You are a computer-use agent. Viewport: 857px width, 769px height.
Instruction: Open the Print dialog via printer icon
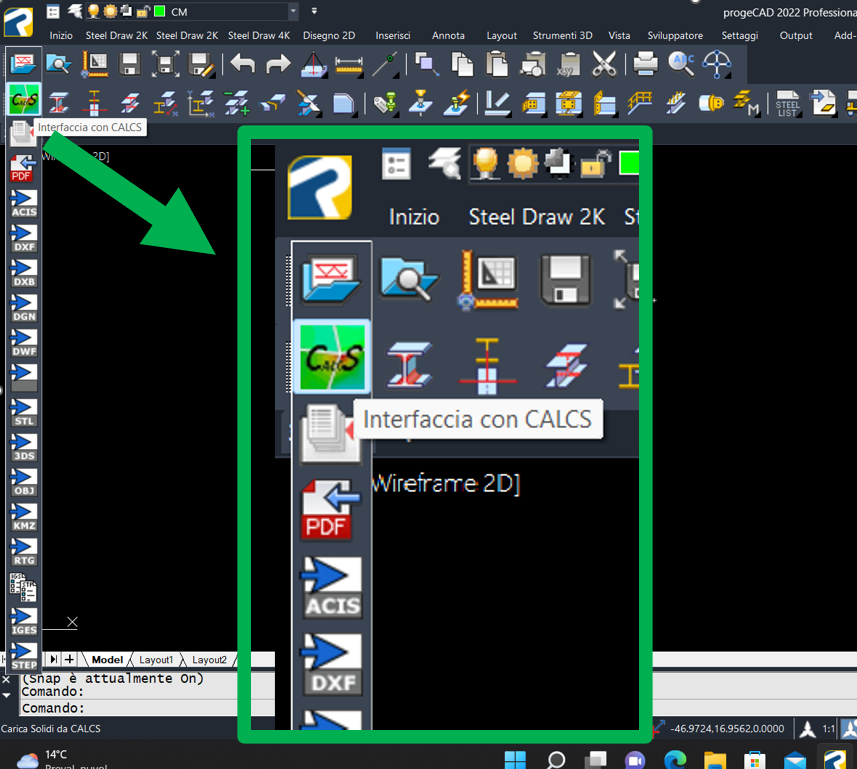click(645, 64)
